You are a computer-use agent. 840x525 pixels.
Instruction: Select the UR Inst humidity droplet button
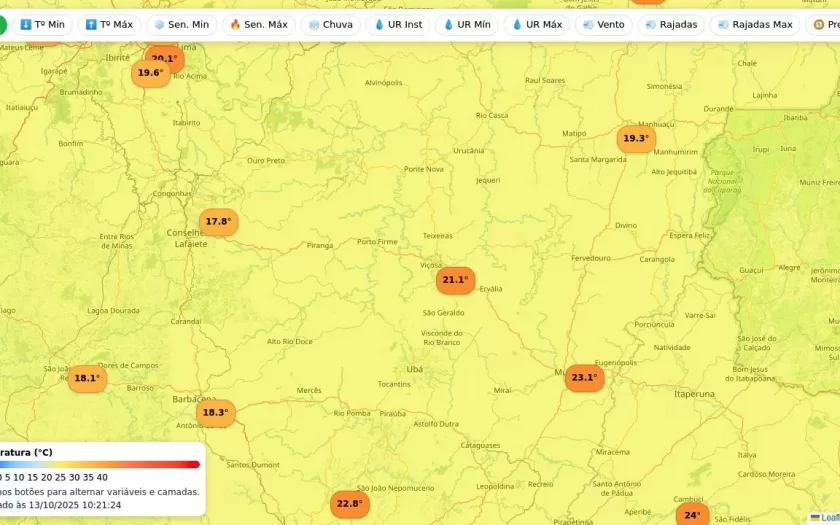[x=398, y=24]
